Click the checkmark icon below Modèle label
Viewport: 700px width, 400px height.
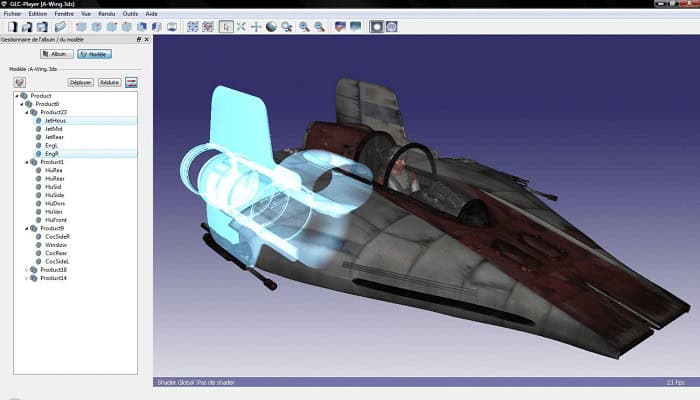pos(20,82)
